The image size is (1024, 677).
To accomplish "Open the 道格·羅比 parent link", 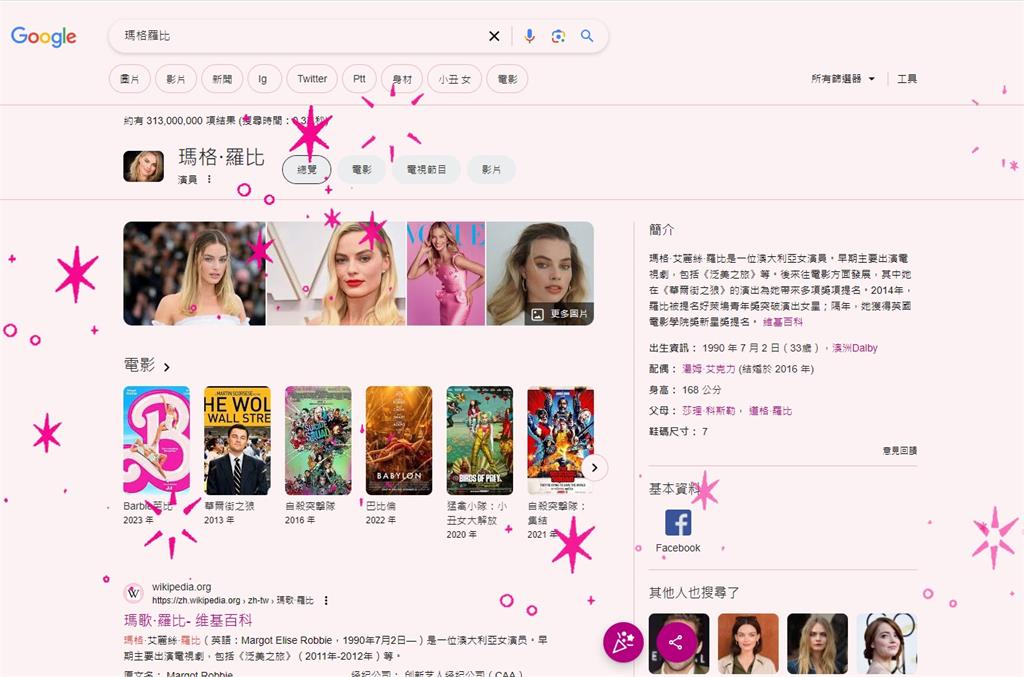I will click(770, 411).
